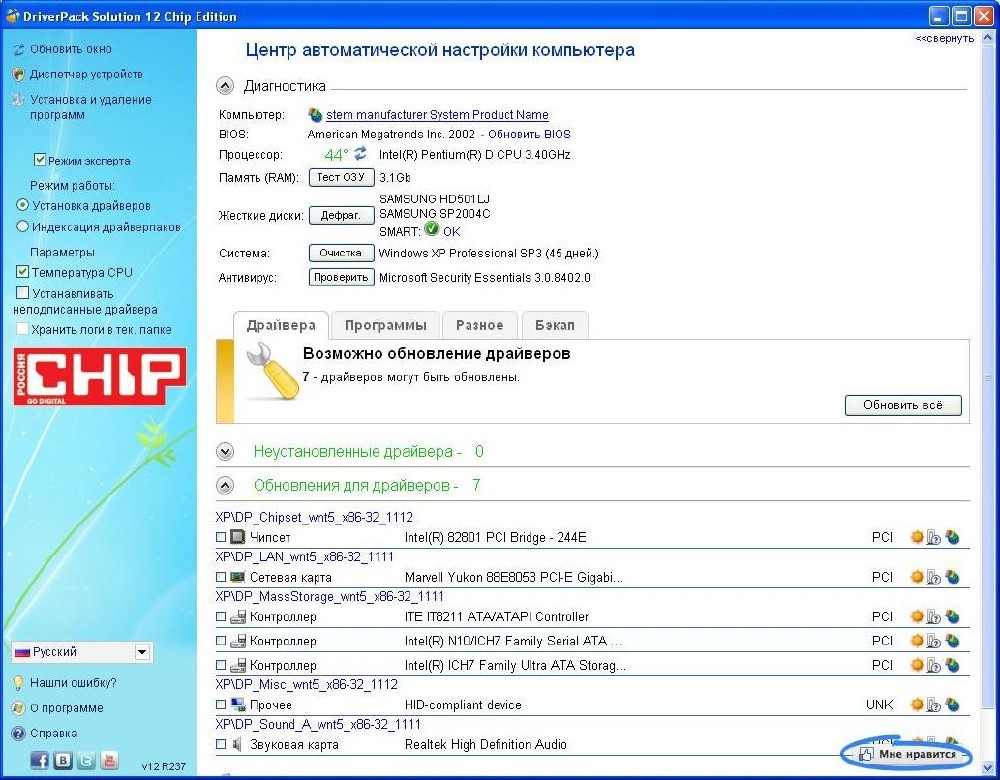Click orange gear icon for Сетевая карта row
This screenshot has height=780, width=1000.
(917, 577)
